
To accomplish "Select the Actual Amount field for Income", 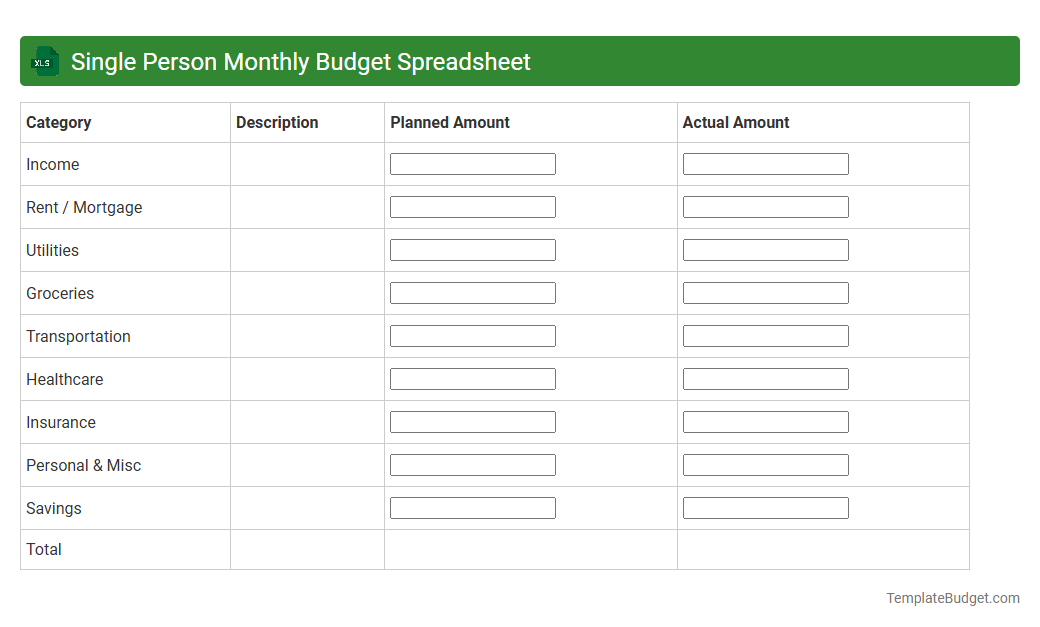I will [765, 163].
